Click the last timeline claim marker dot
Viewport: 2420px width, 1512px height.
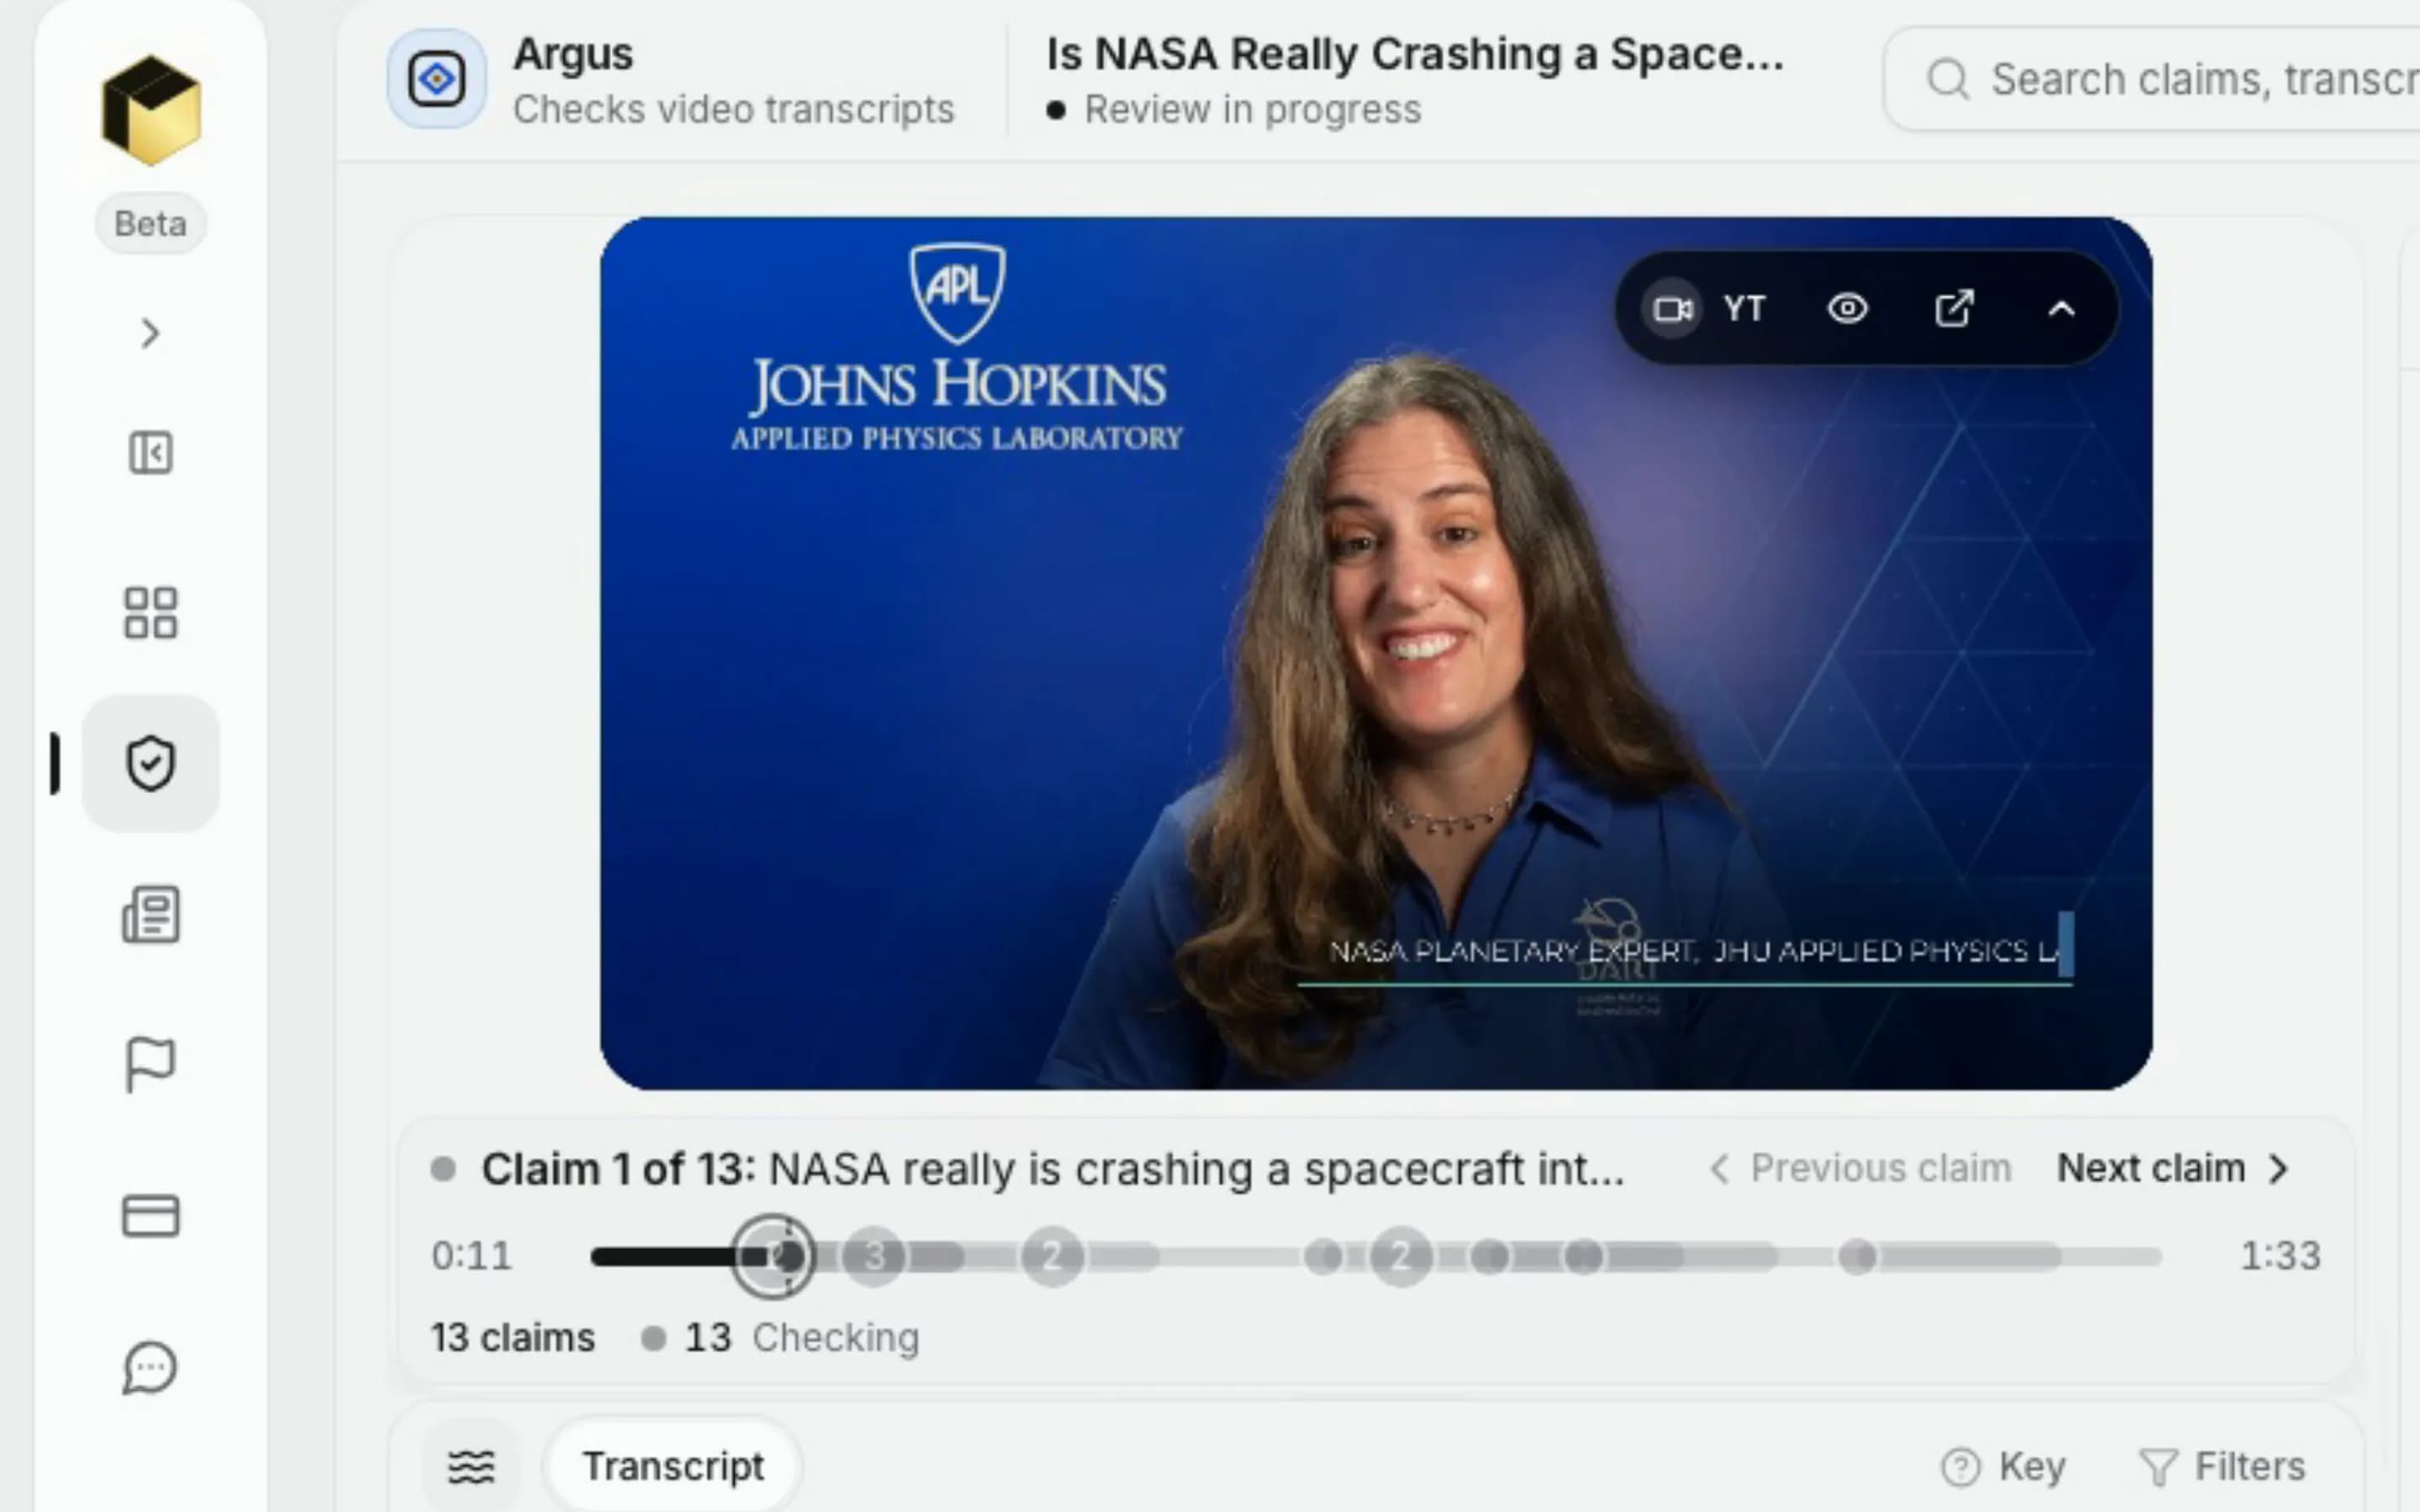pyautogui.click(x=1858, y=1256)
